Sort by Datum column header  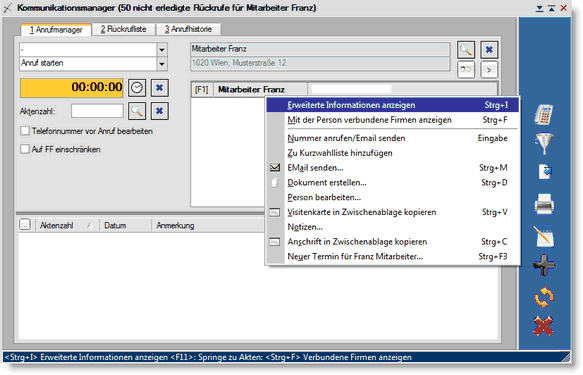125,225
